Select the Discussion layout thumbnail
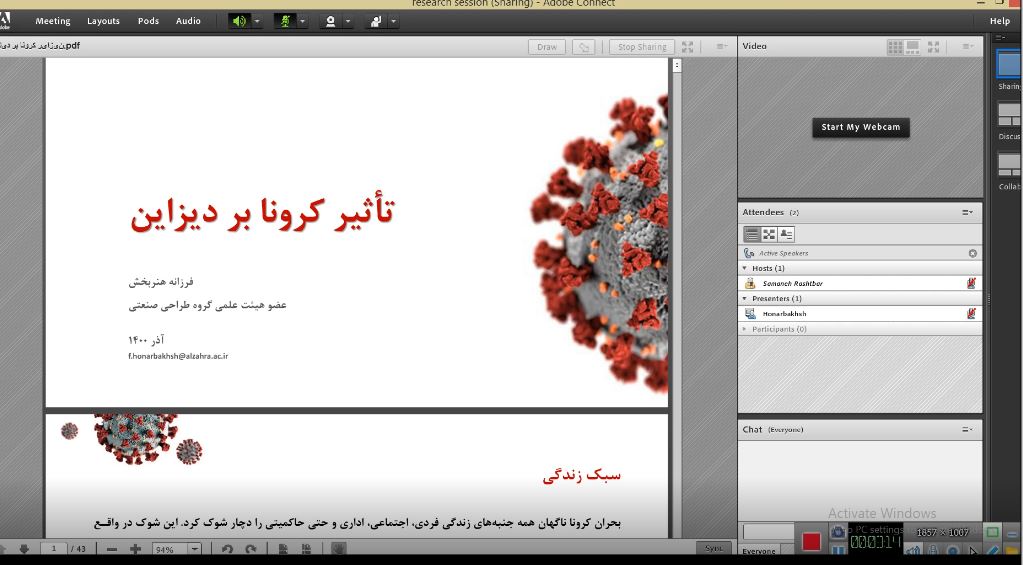 pyautogui.click(x=1009, y=115)
